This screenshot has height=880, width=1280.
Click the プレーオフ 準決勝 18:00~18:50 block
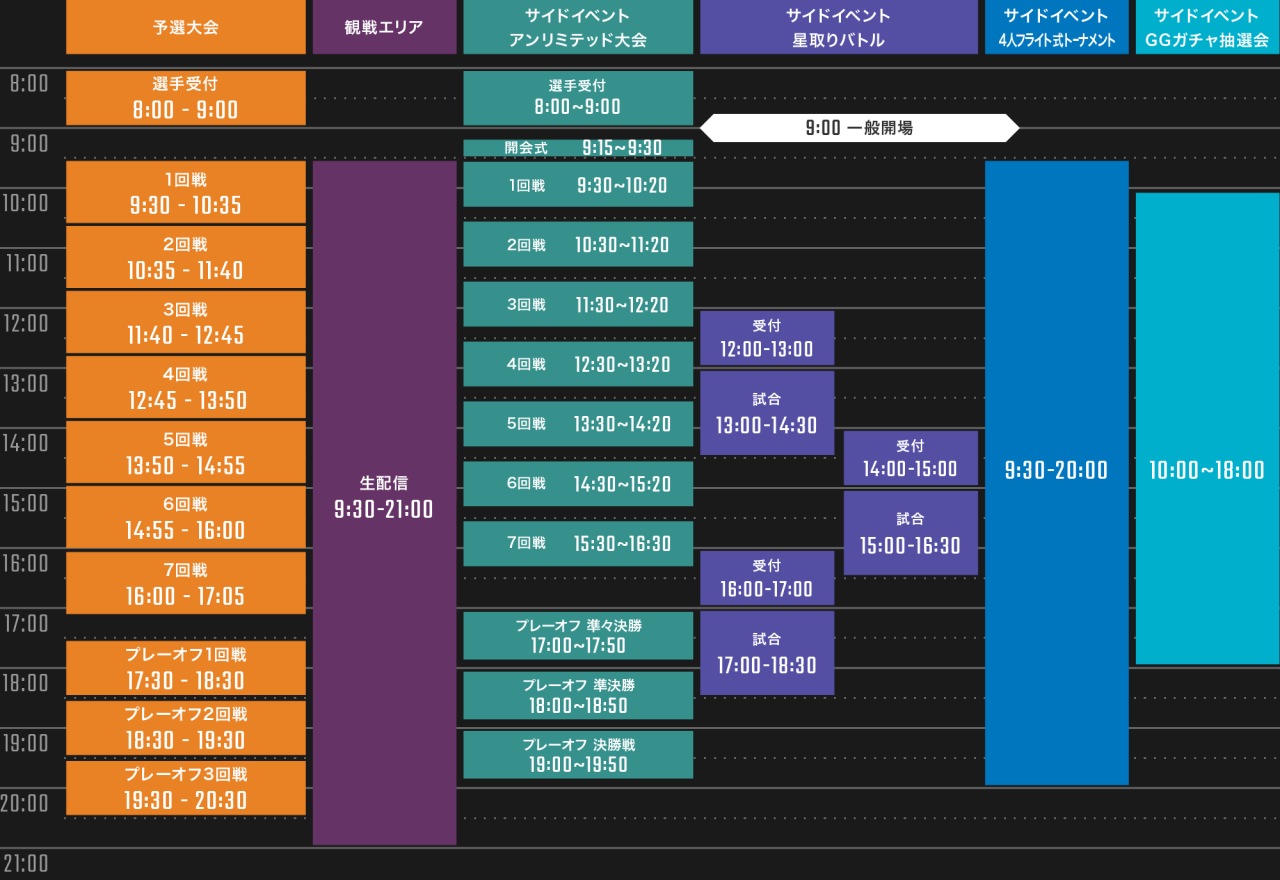[x=577, y=695]
